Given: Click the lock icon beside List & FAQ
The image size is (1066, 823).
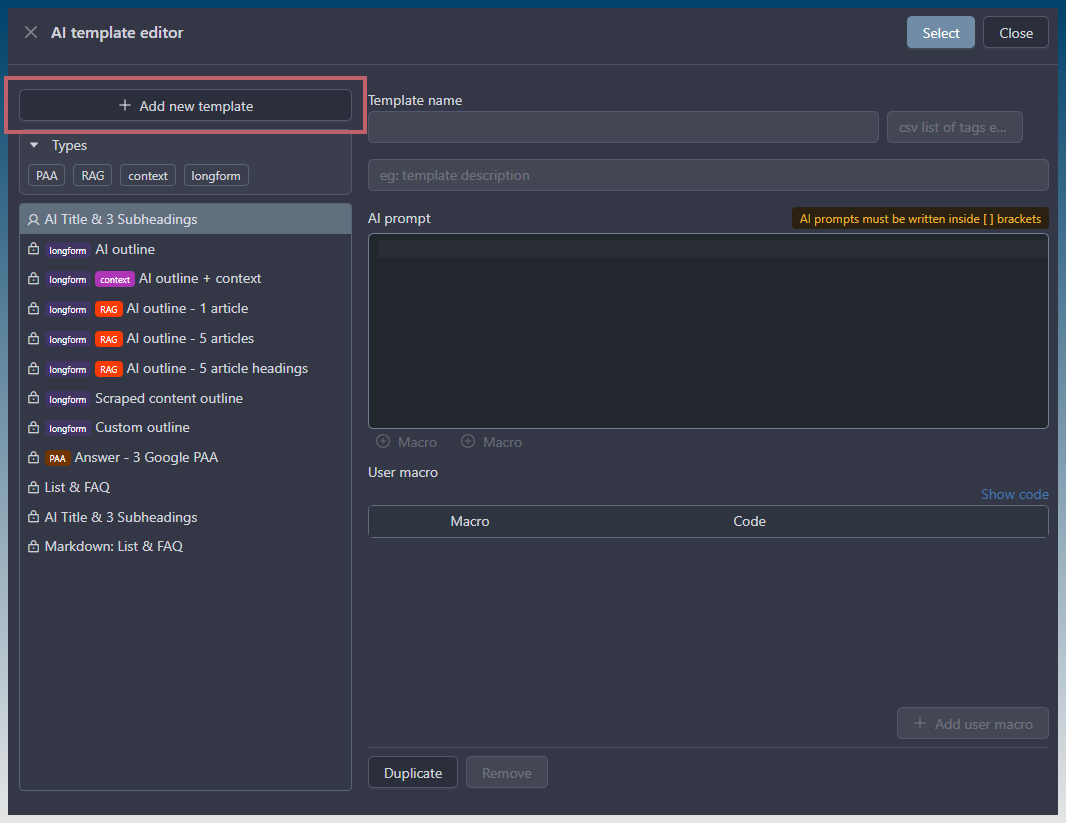Looking at the screenshot, I should 33,487.
